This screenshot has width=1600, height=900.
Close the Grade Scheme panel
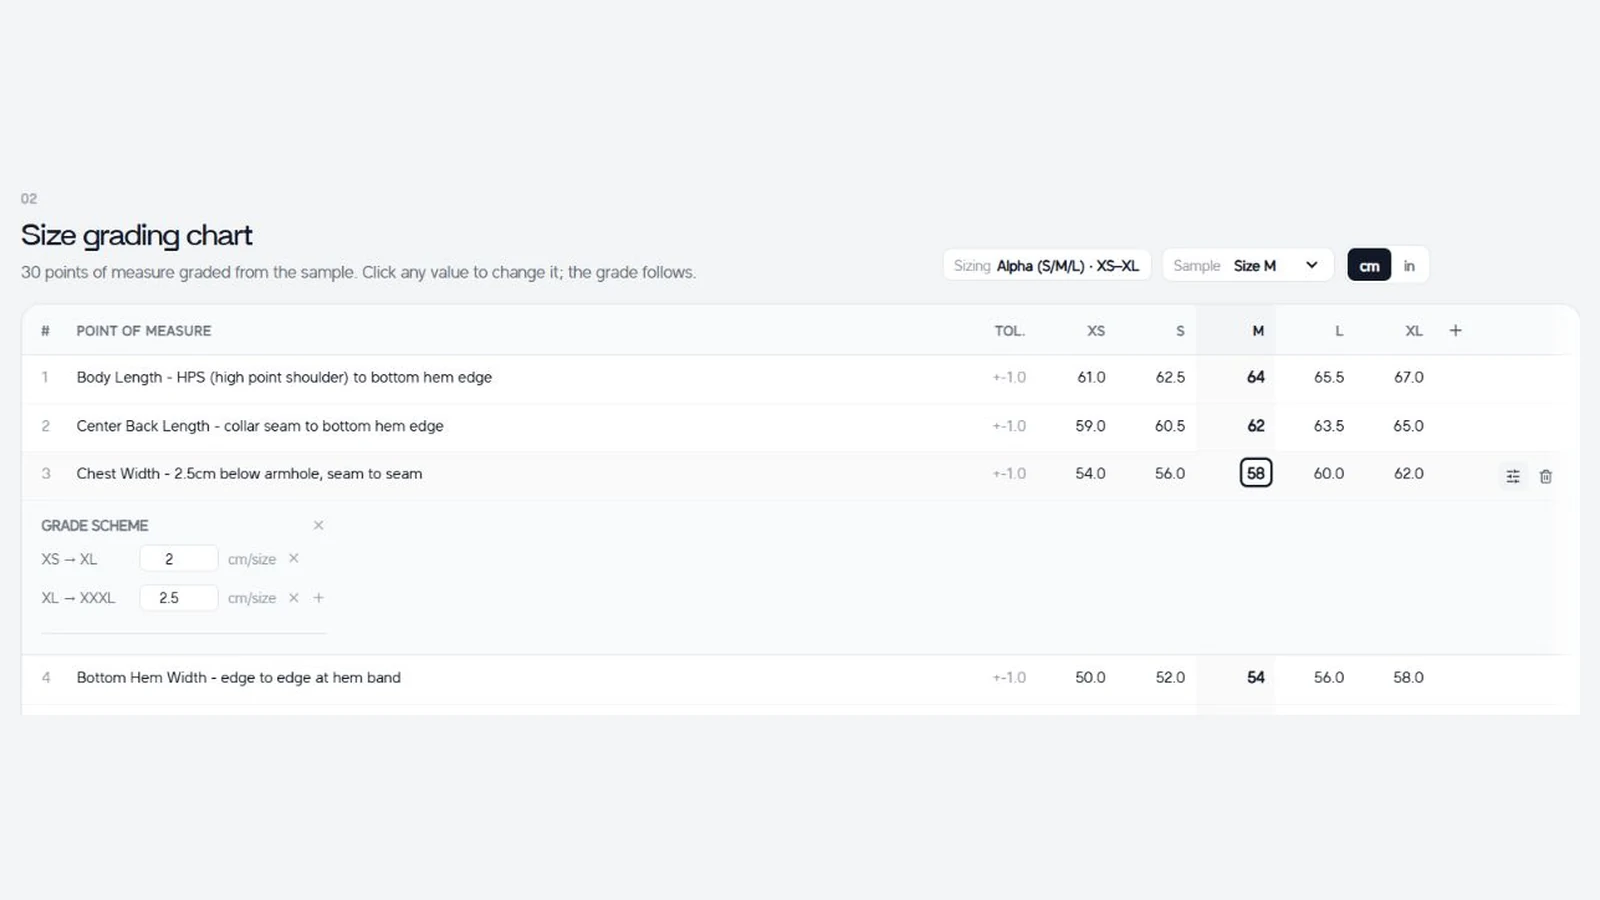[x=318, y=525]
